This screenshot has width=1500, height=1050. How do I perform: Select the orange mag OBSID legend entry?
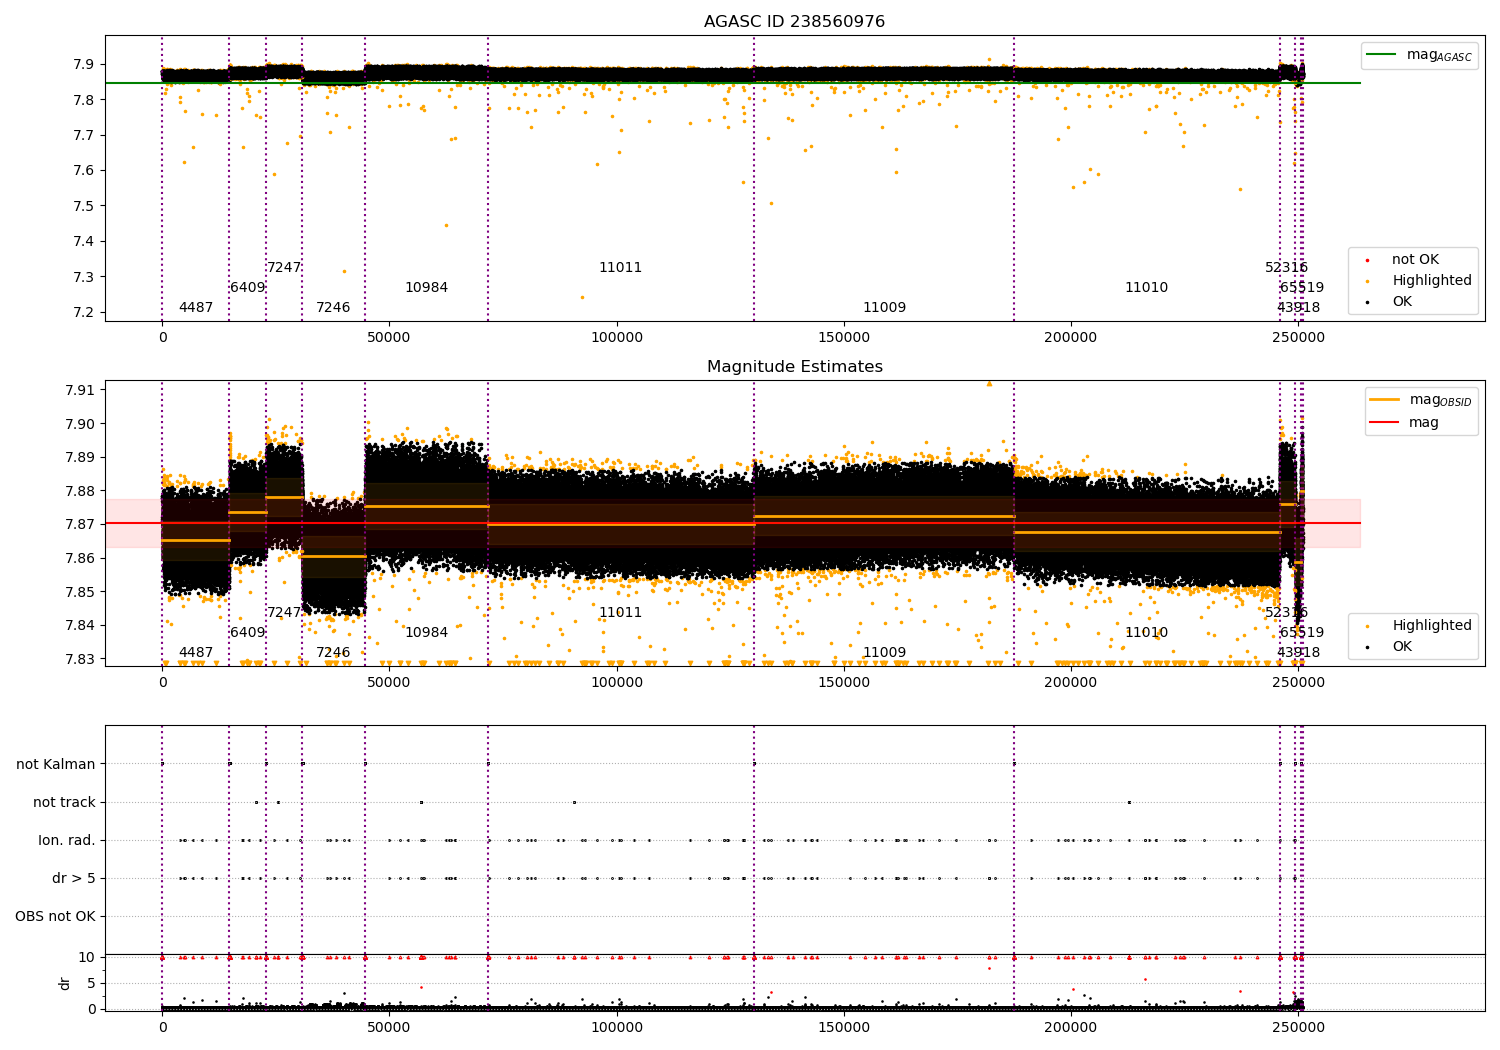pyautogui.click(x=1421, y=400)
